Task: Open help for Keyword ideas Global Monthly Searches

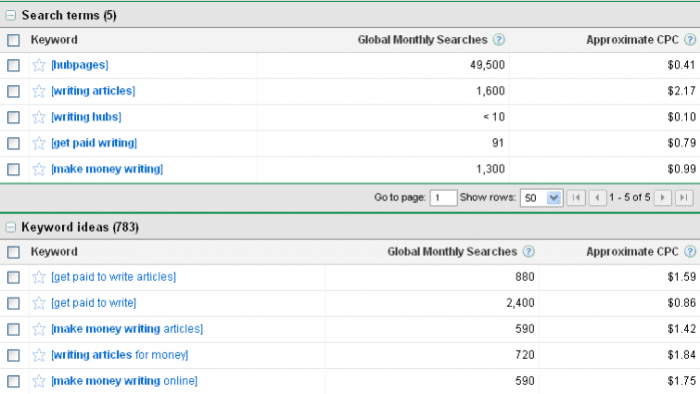Action: [x=529, y=252]
